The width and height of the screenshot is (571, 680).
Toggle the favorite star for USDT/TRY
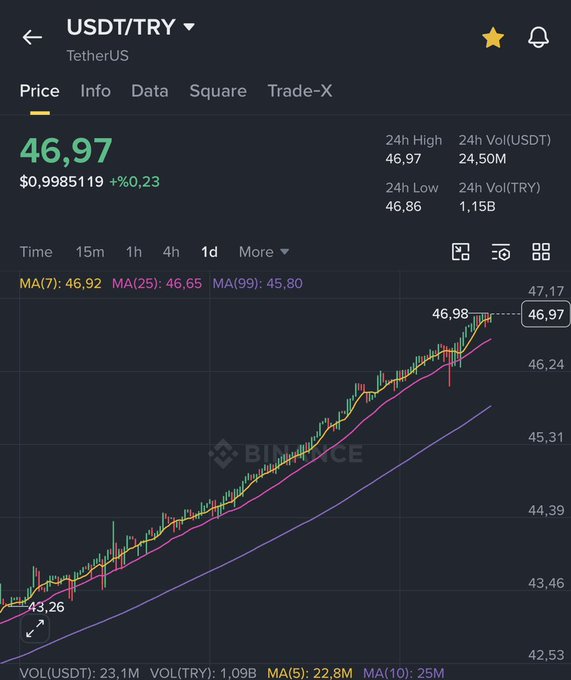tap(493, 37)
